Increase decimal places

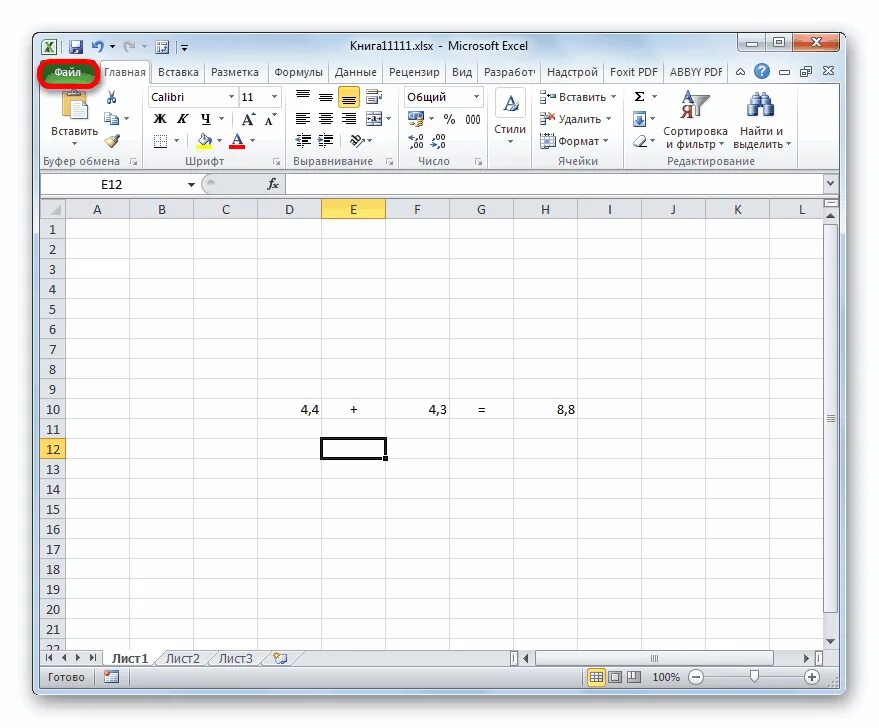(416, 141)
